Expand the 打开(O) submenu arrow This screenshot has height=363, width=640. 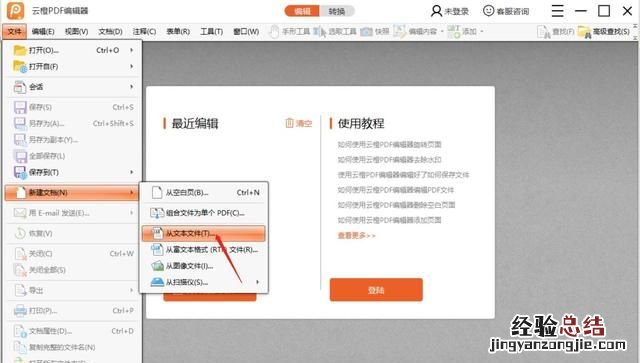pos(132,50)
